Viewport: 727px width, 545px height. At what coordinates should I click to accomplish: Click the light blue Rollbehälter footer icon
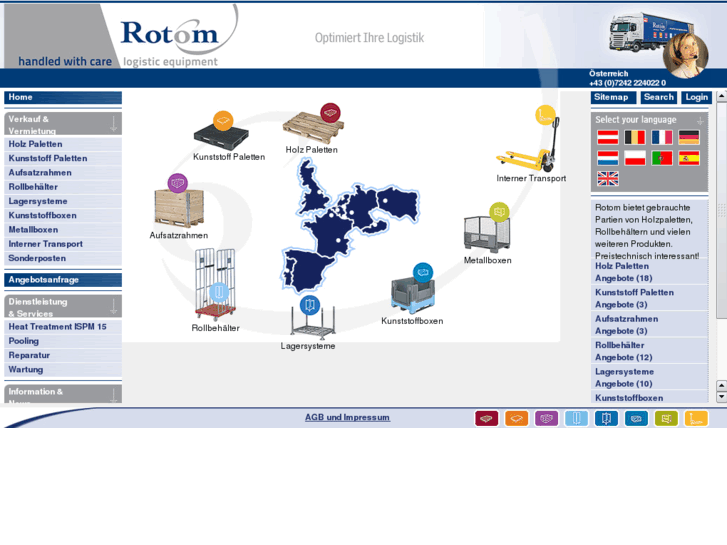tap(576, 418)
